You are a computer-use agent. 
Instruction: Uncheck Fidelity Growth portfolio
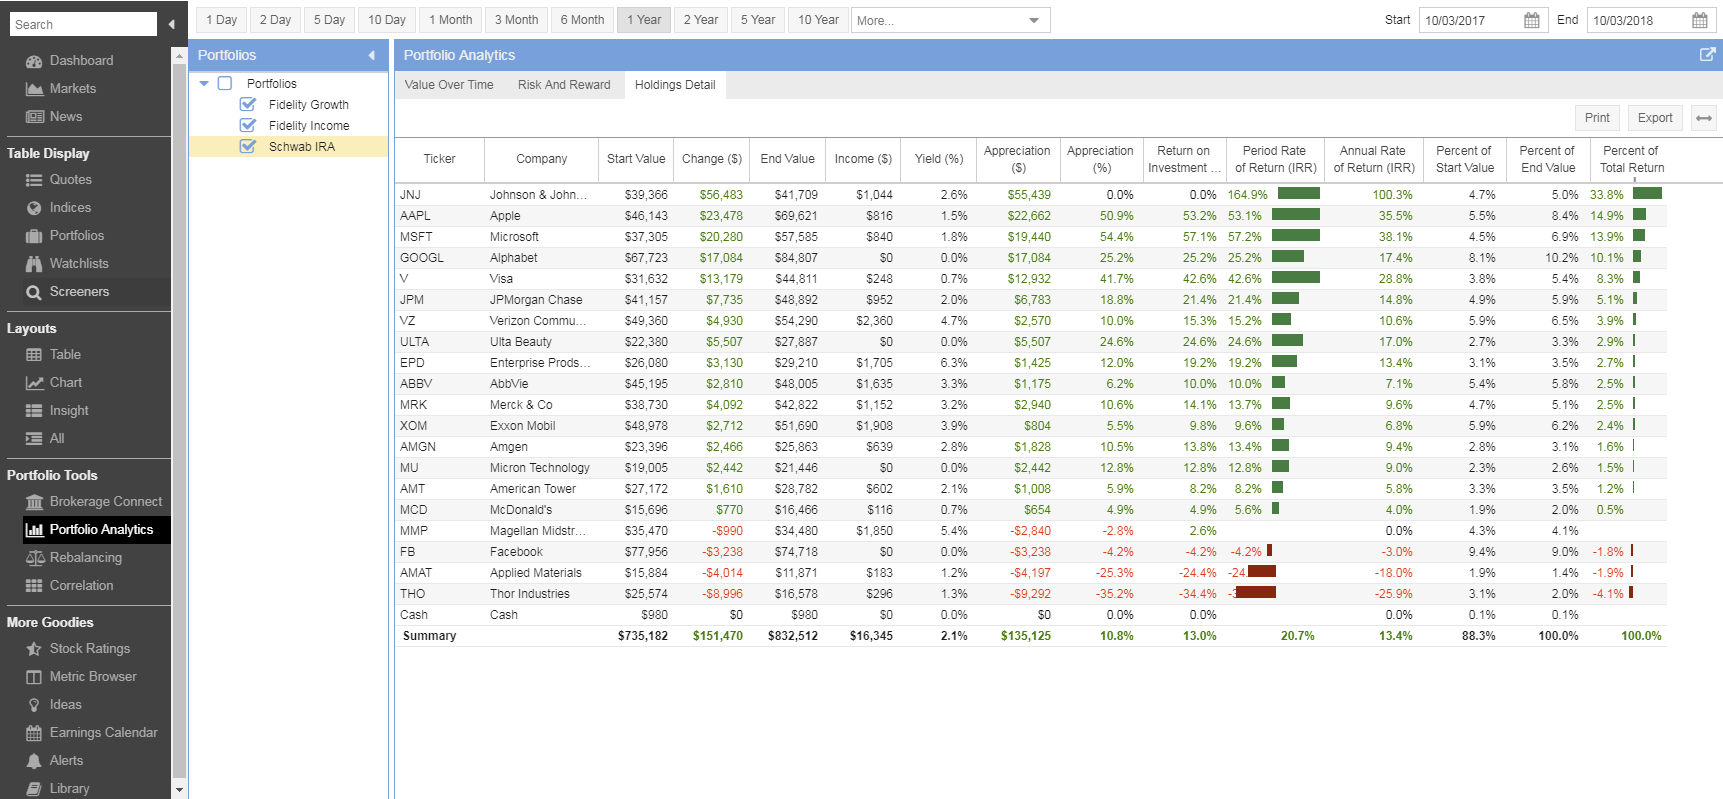pyautogui.click(x=248, y=105)
